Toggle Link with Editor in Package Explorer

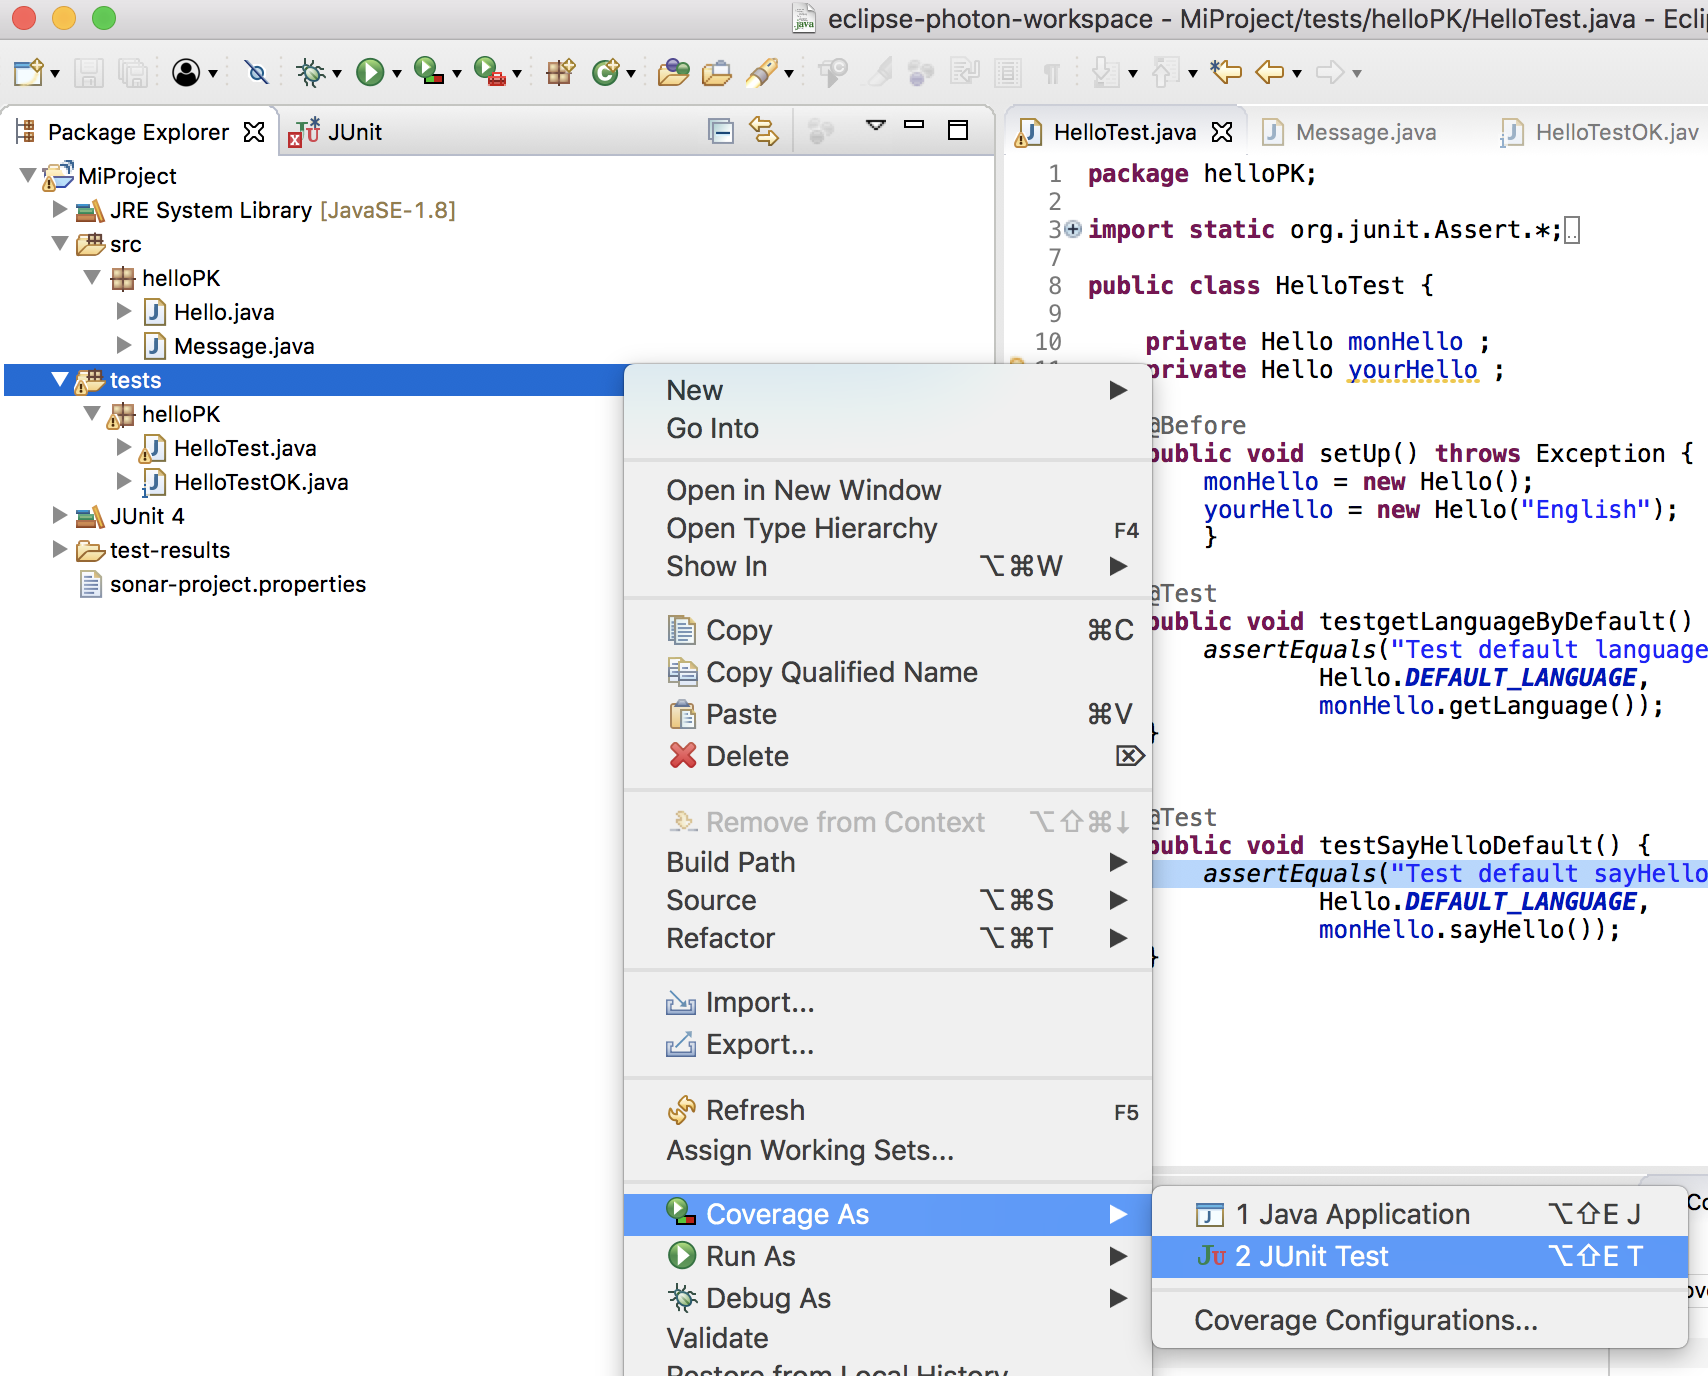(764, 131)
